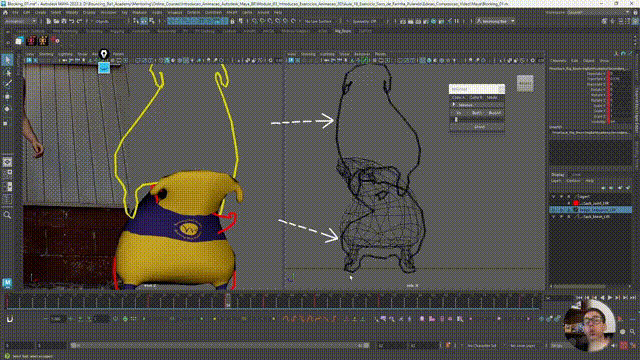Open the Help menu
640x360 pixels.
(278, 13)
